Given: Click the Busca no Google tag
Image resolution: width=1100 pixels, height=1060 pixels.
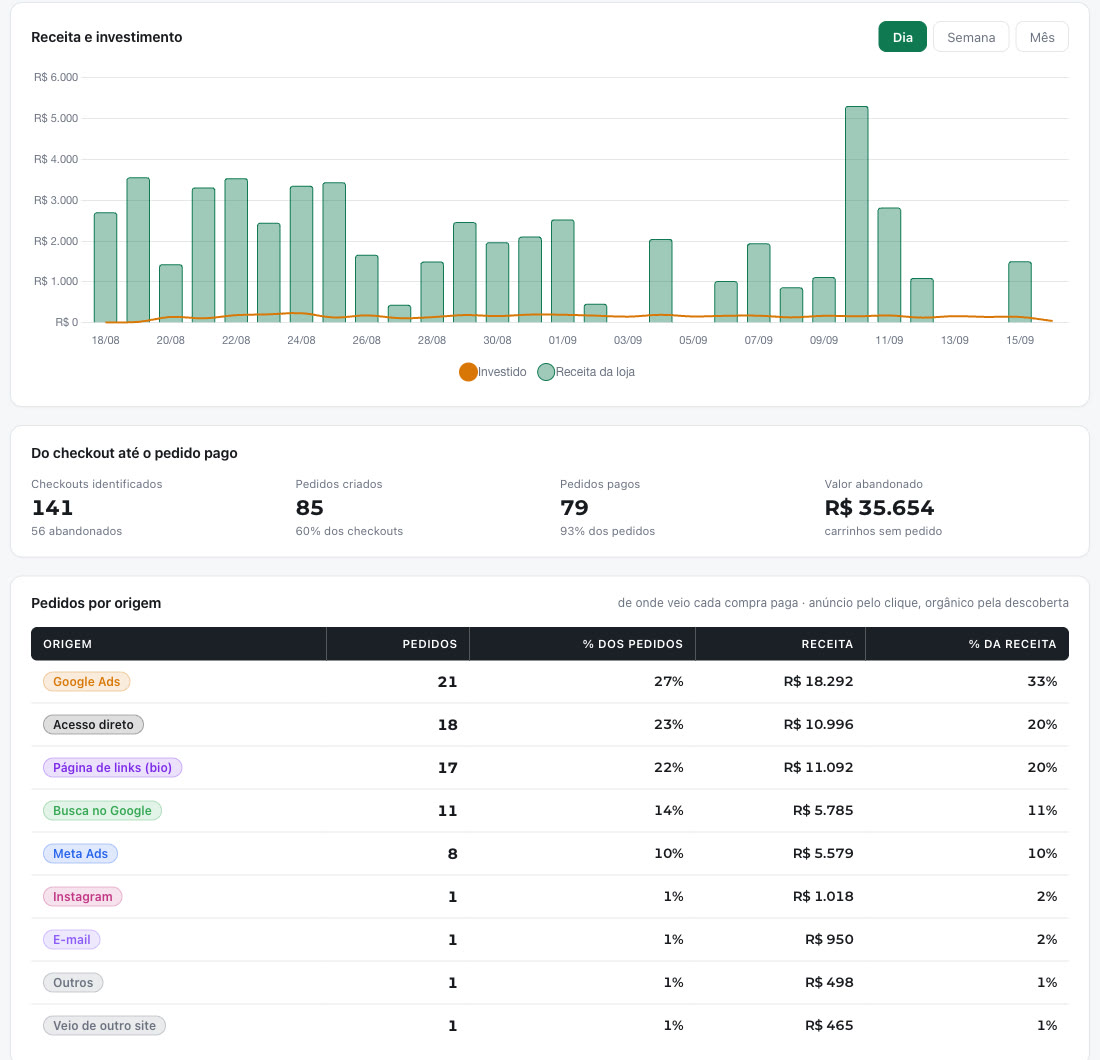Looking at the screenshot, I should (102, 811).
